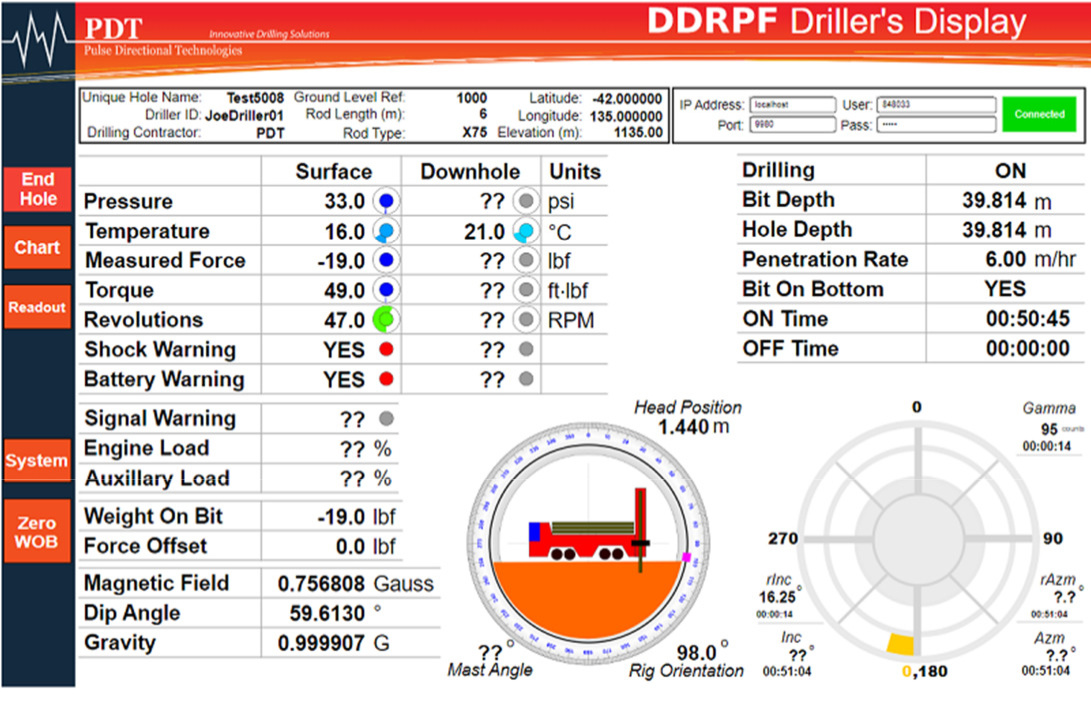The image size is (1091, 718).
Task: Click the rInc value 16.25
Action: coord(777,597)
